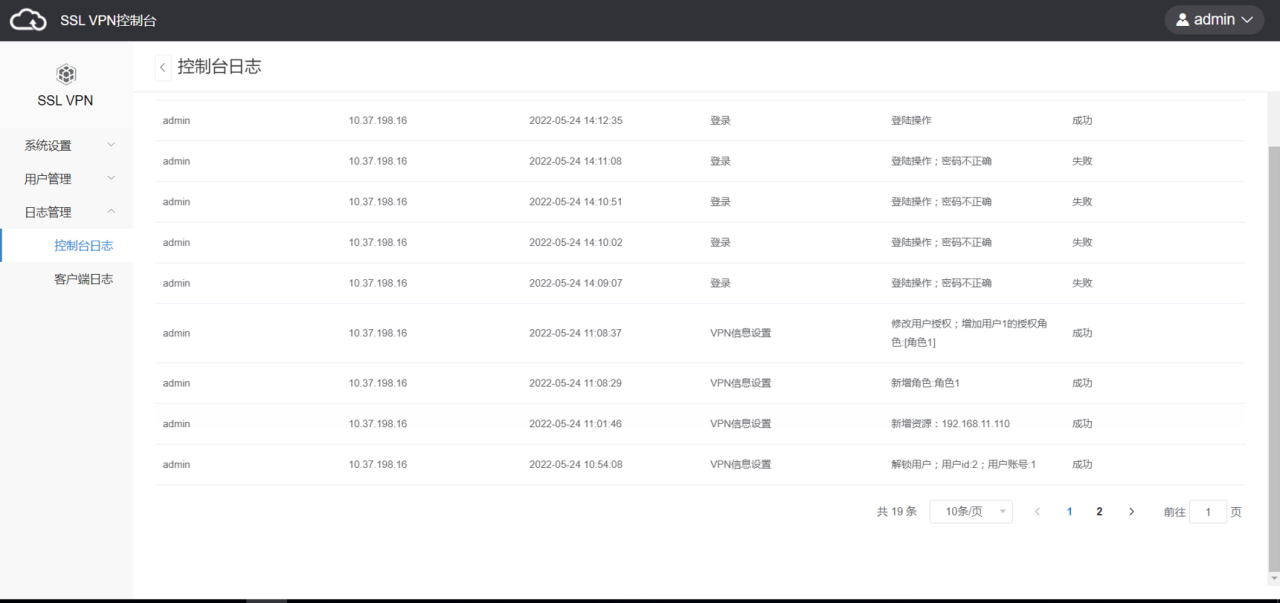Click 登录 type in the 14:10:02 row
Image resolution: width=1280 pixels, height=603 pixels.
click(x=720, y=242)
